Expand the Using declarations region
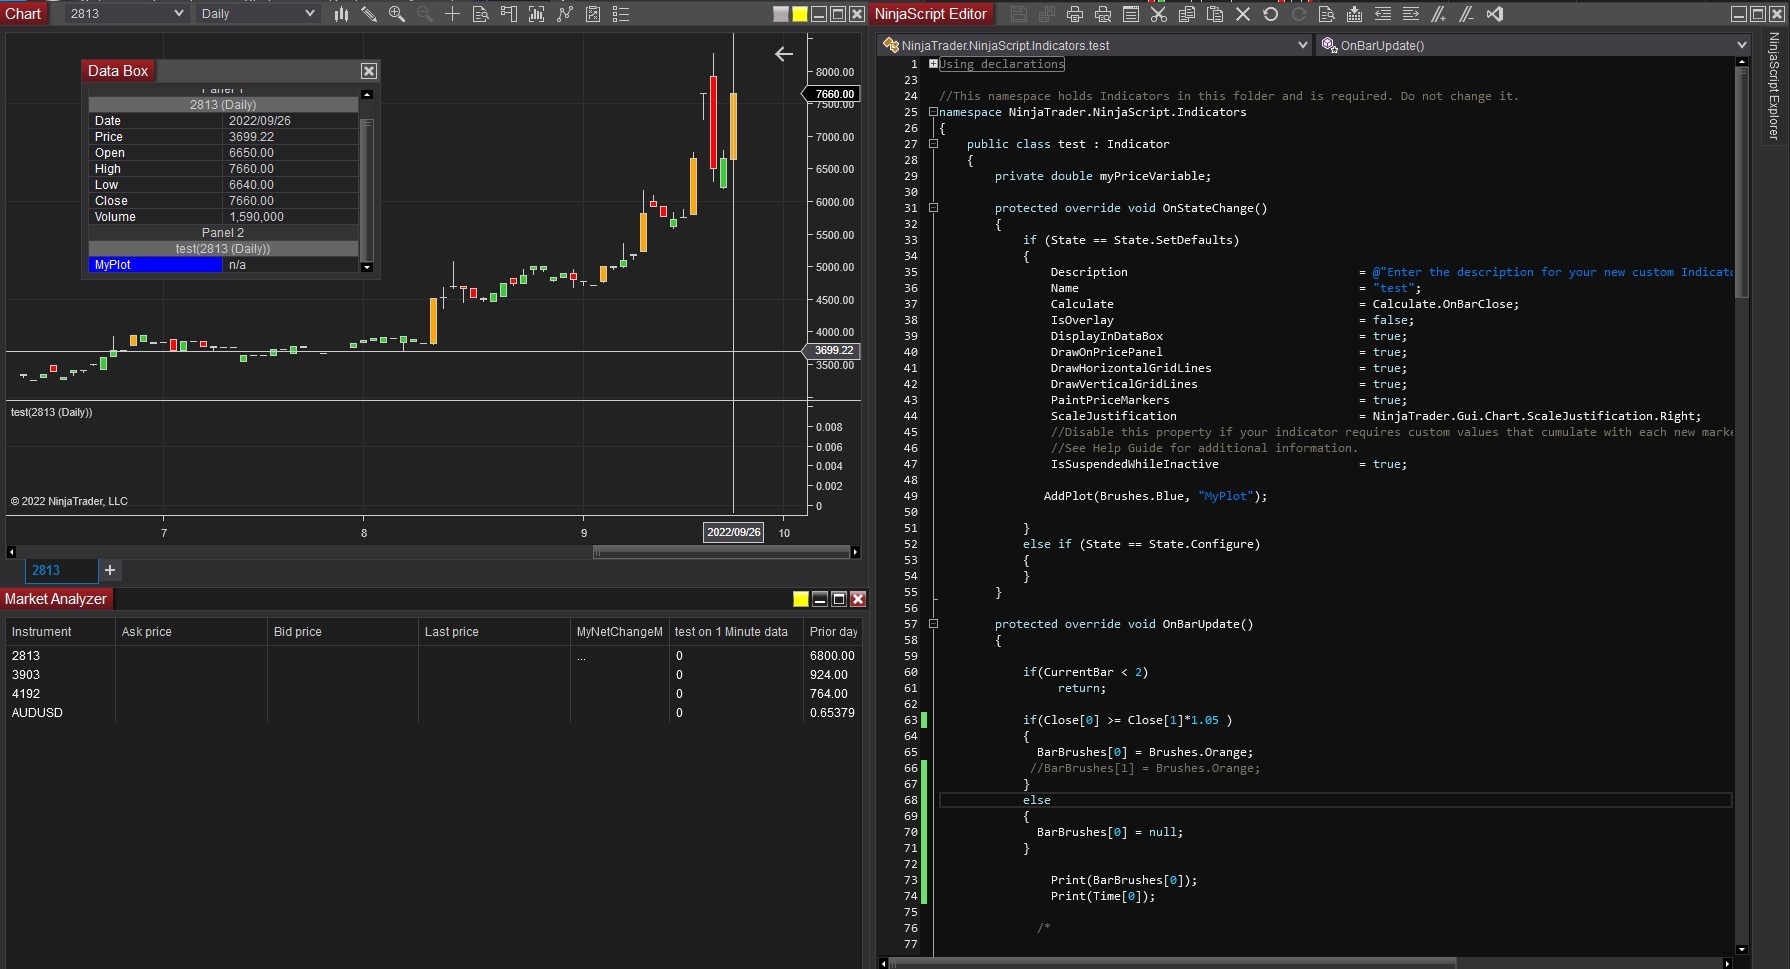1790x969 pixels. pos(933,64)
